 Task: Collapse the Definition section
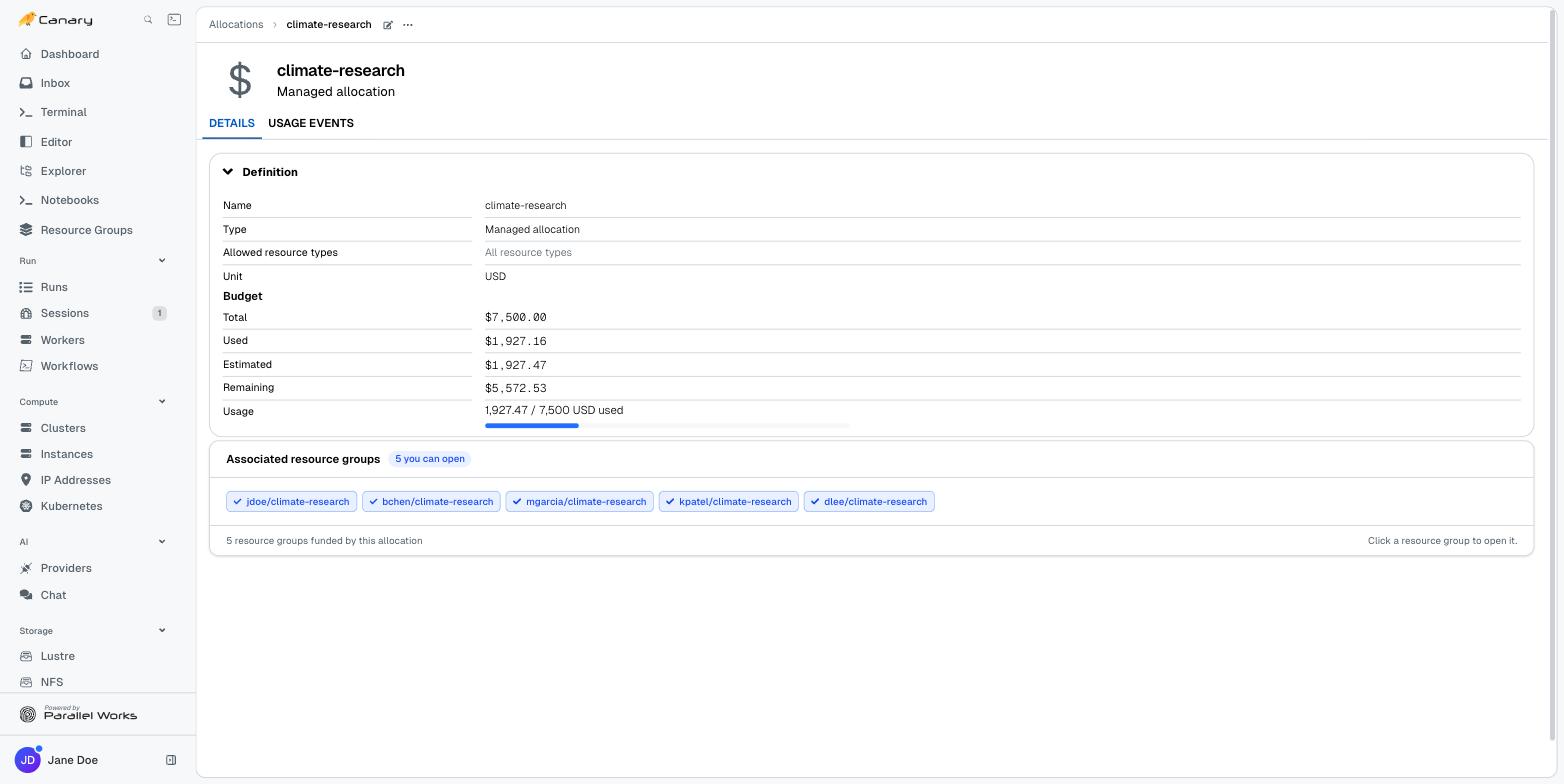click(228, 172)
